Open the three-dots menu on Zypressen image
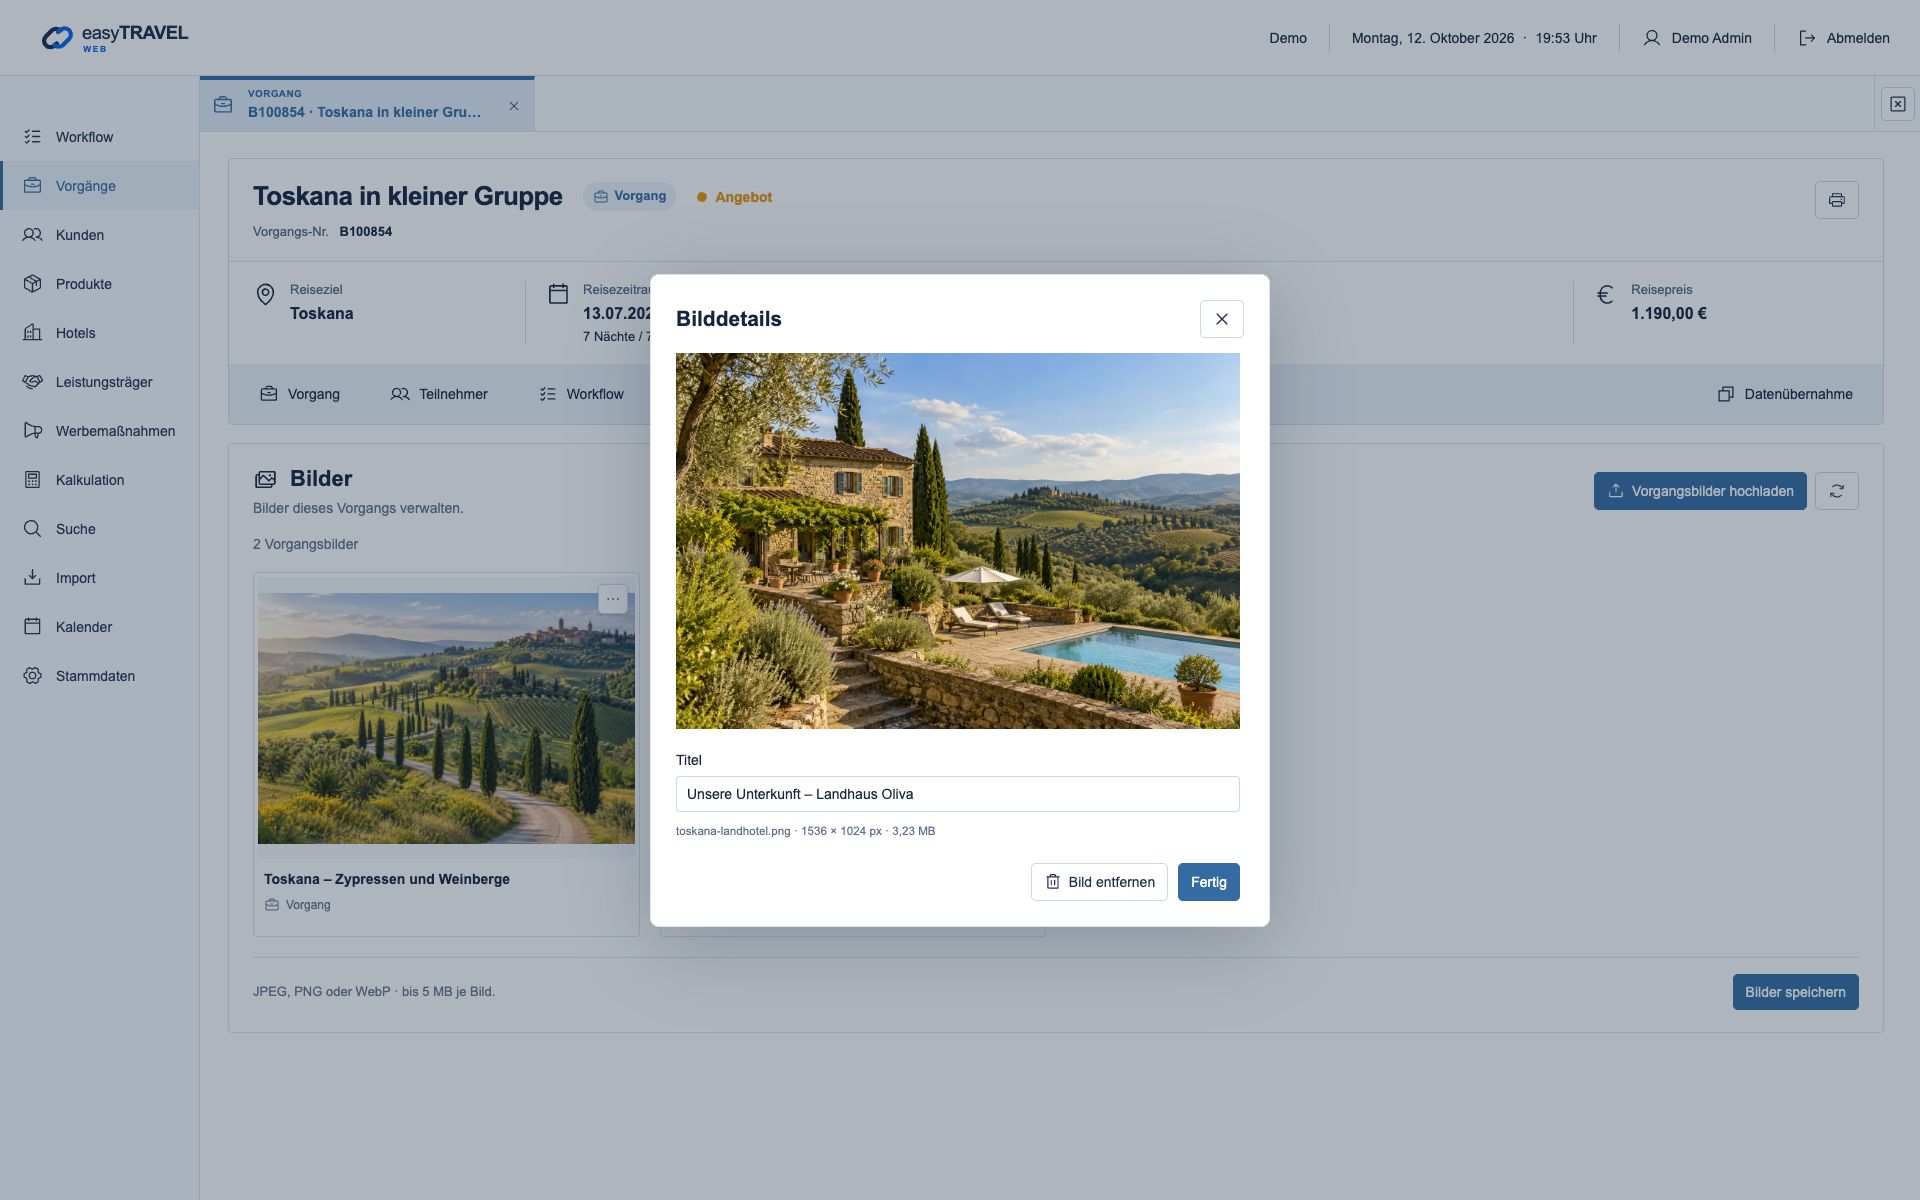Screen dimensions: 1920x1200 612,599
